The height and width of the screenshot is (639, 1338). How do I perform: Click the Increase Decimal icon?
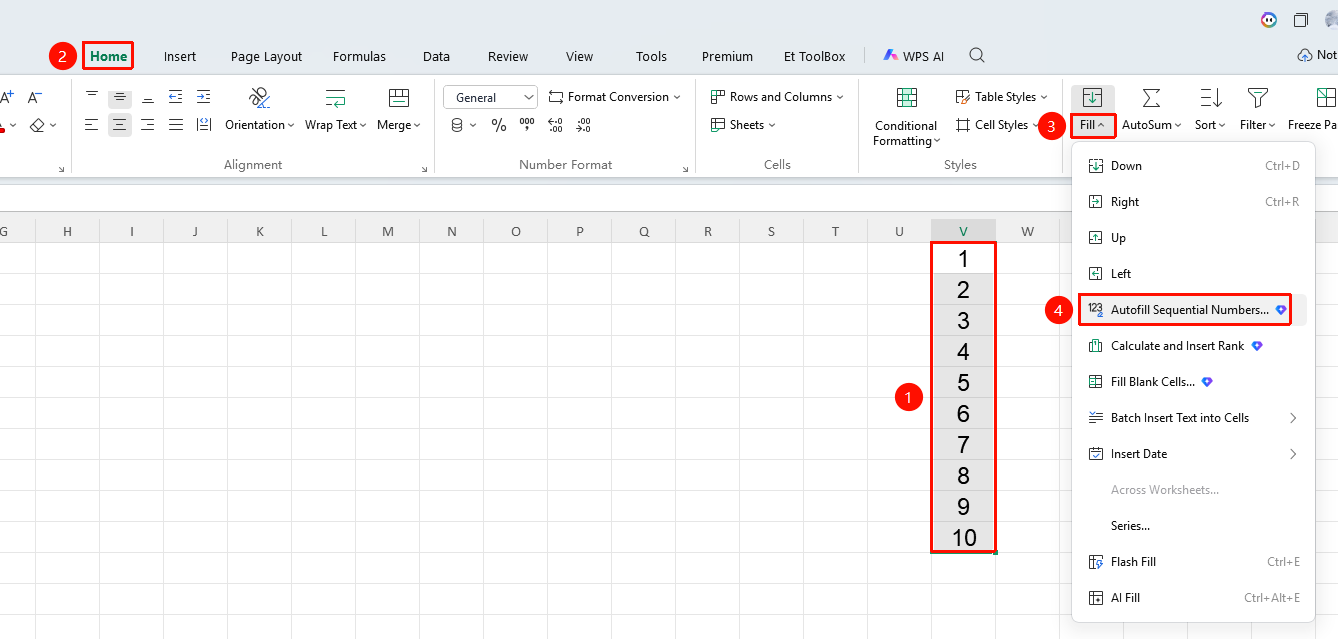click(x=555, y=125)
